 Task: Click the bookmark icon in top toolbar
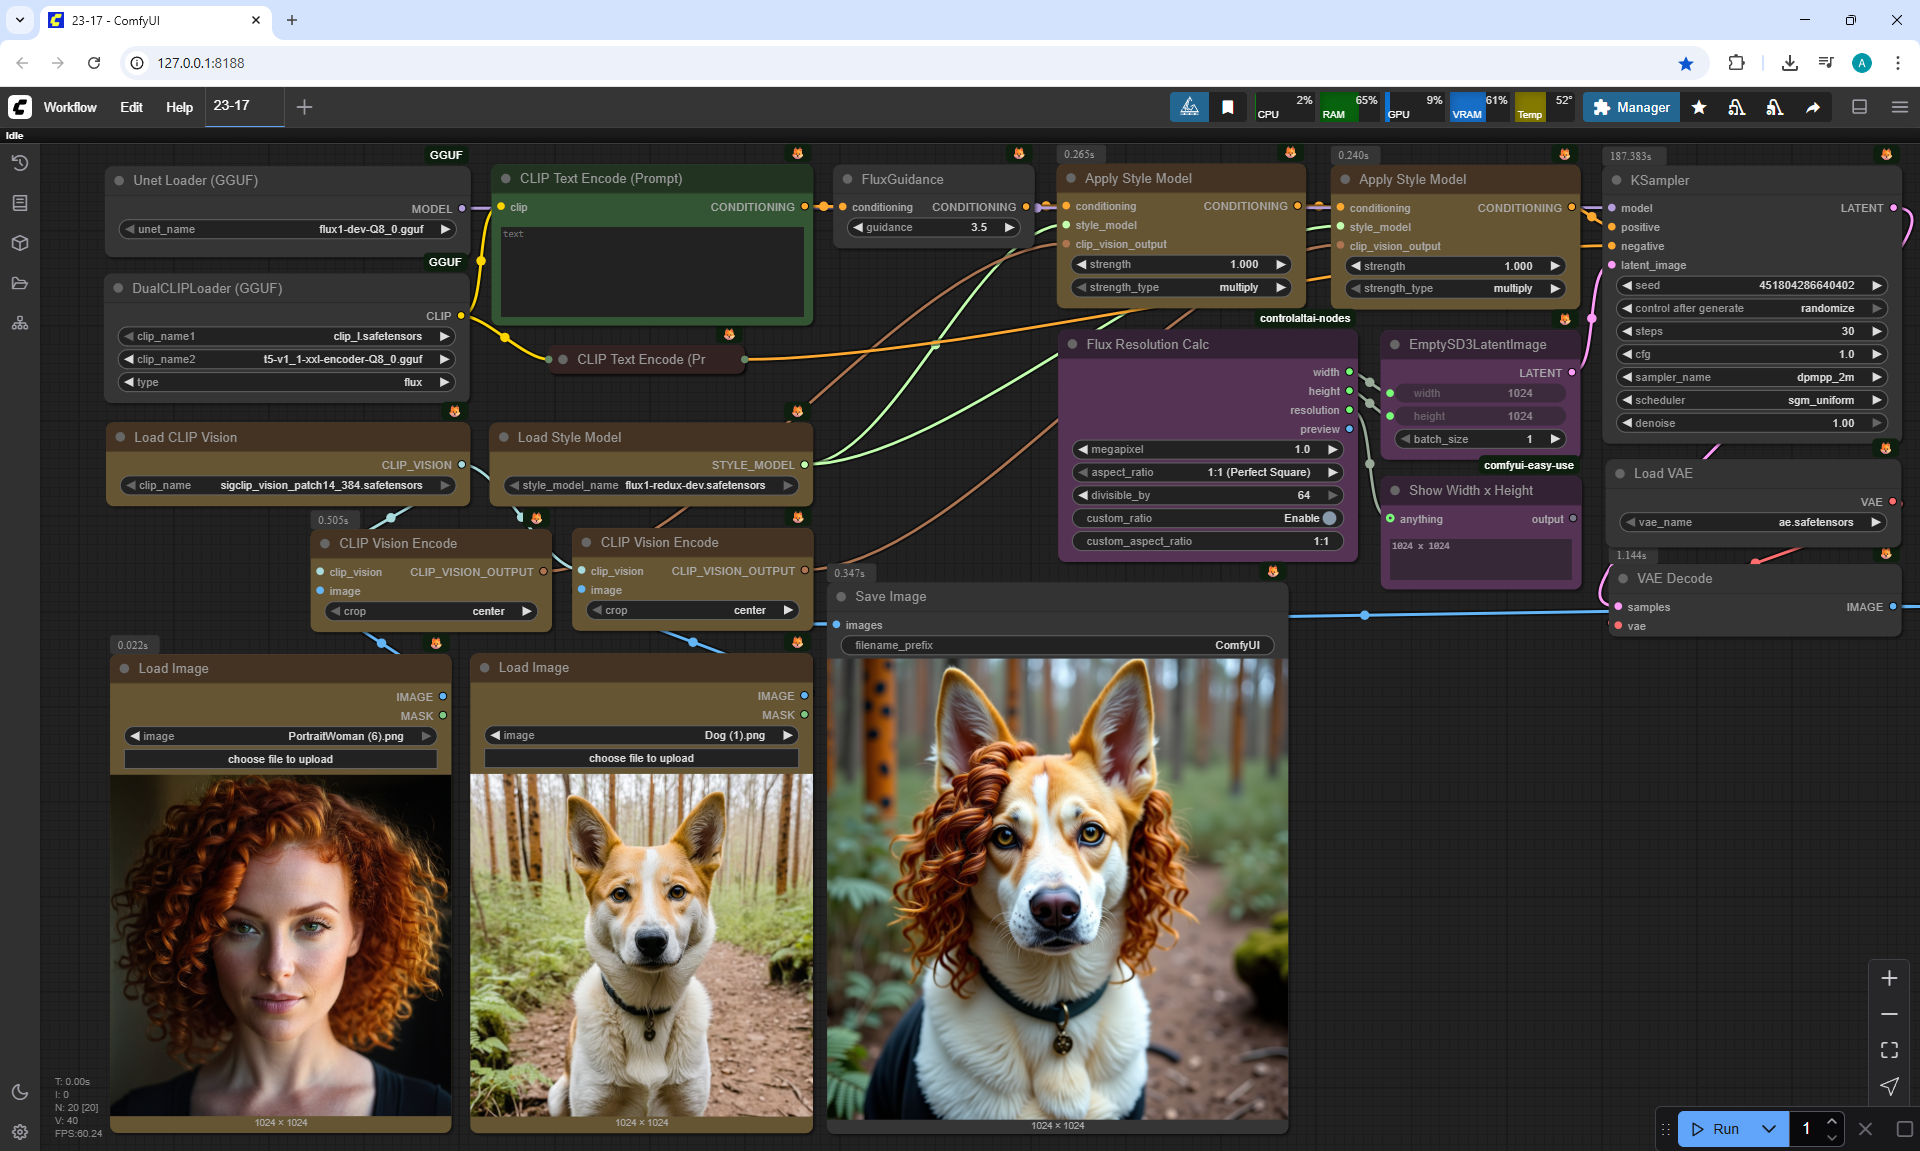[1227, 107]
